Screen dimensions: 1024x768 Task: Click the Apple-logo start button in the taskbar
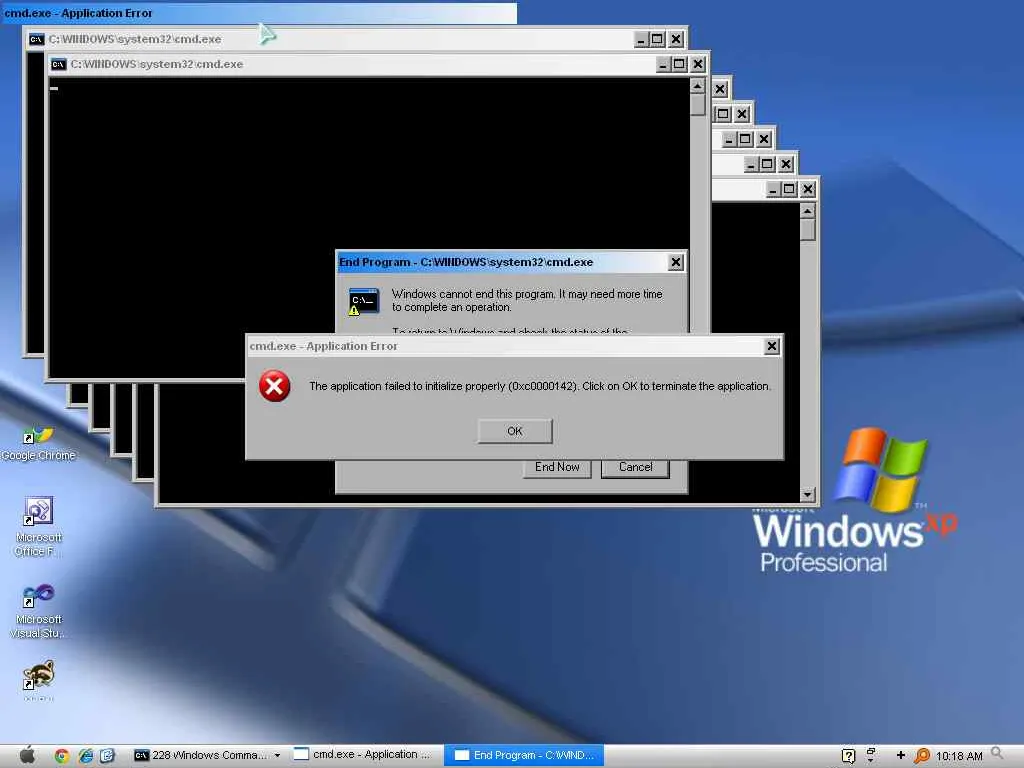tap(27, 755)
